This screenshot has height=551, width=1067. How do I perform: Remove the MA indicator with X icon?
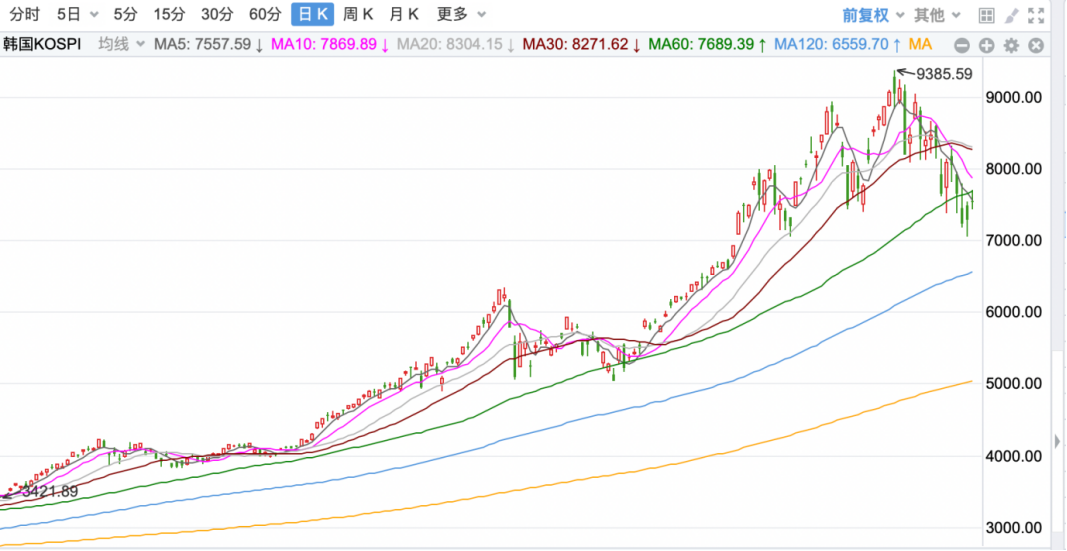(1036, 46)
